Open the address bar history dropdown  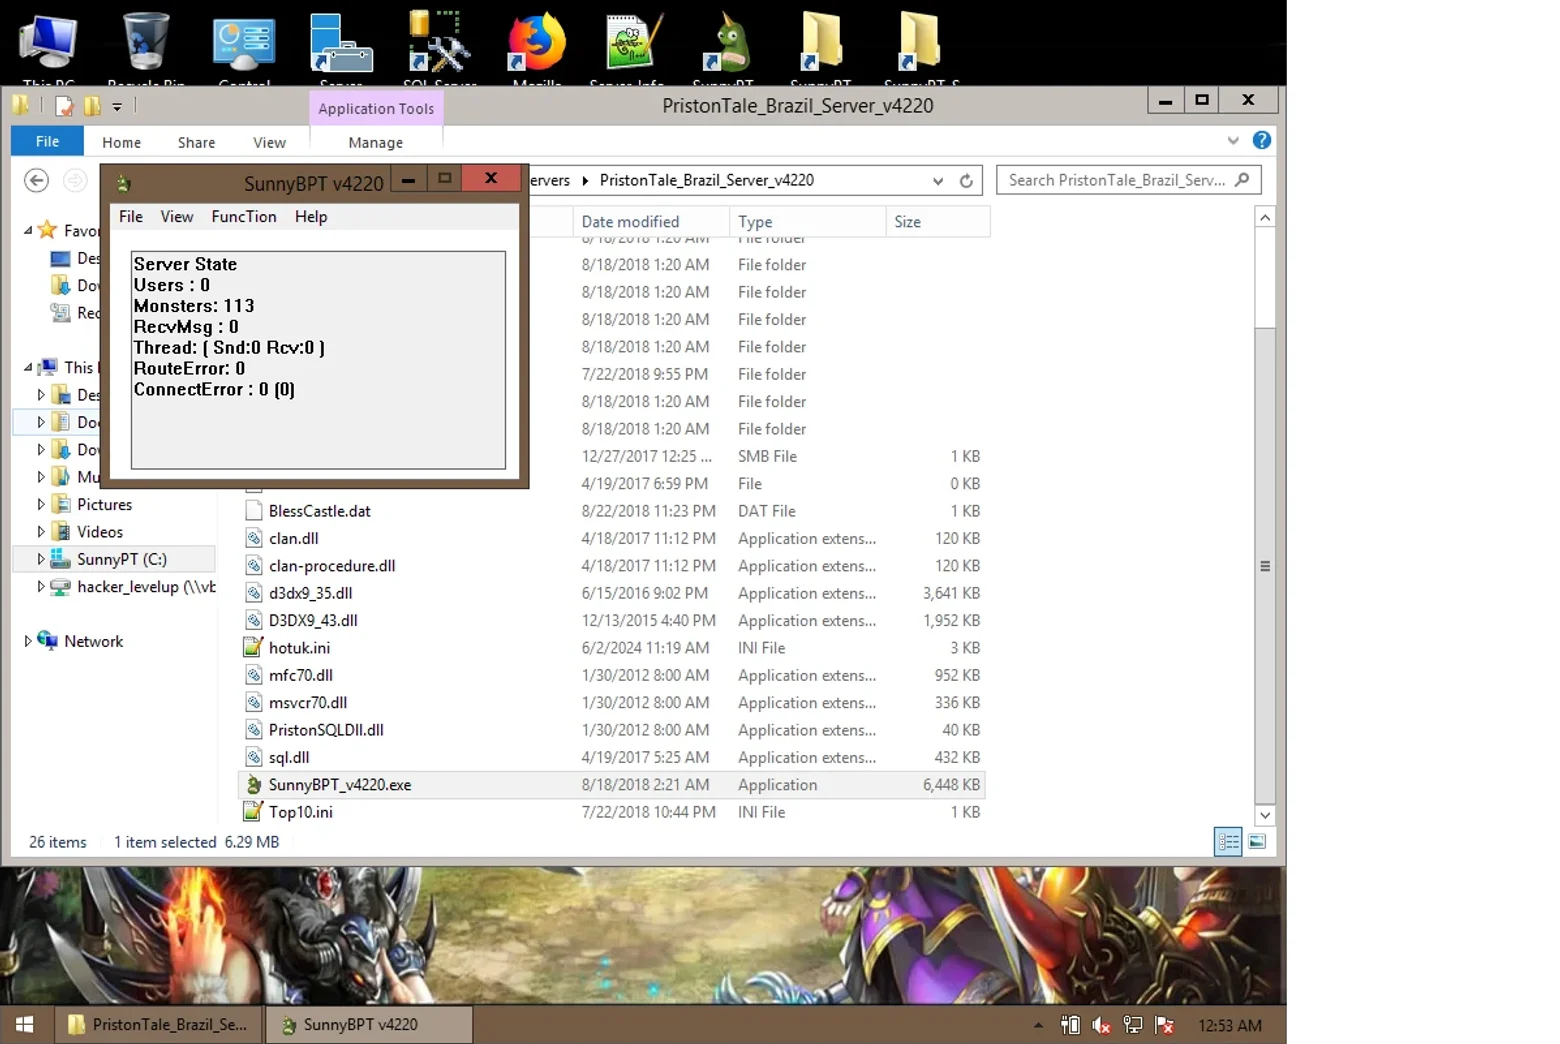(938, 181)
